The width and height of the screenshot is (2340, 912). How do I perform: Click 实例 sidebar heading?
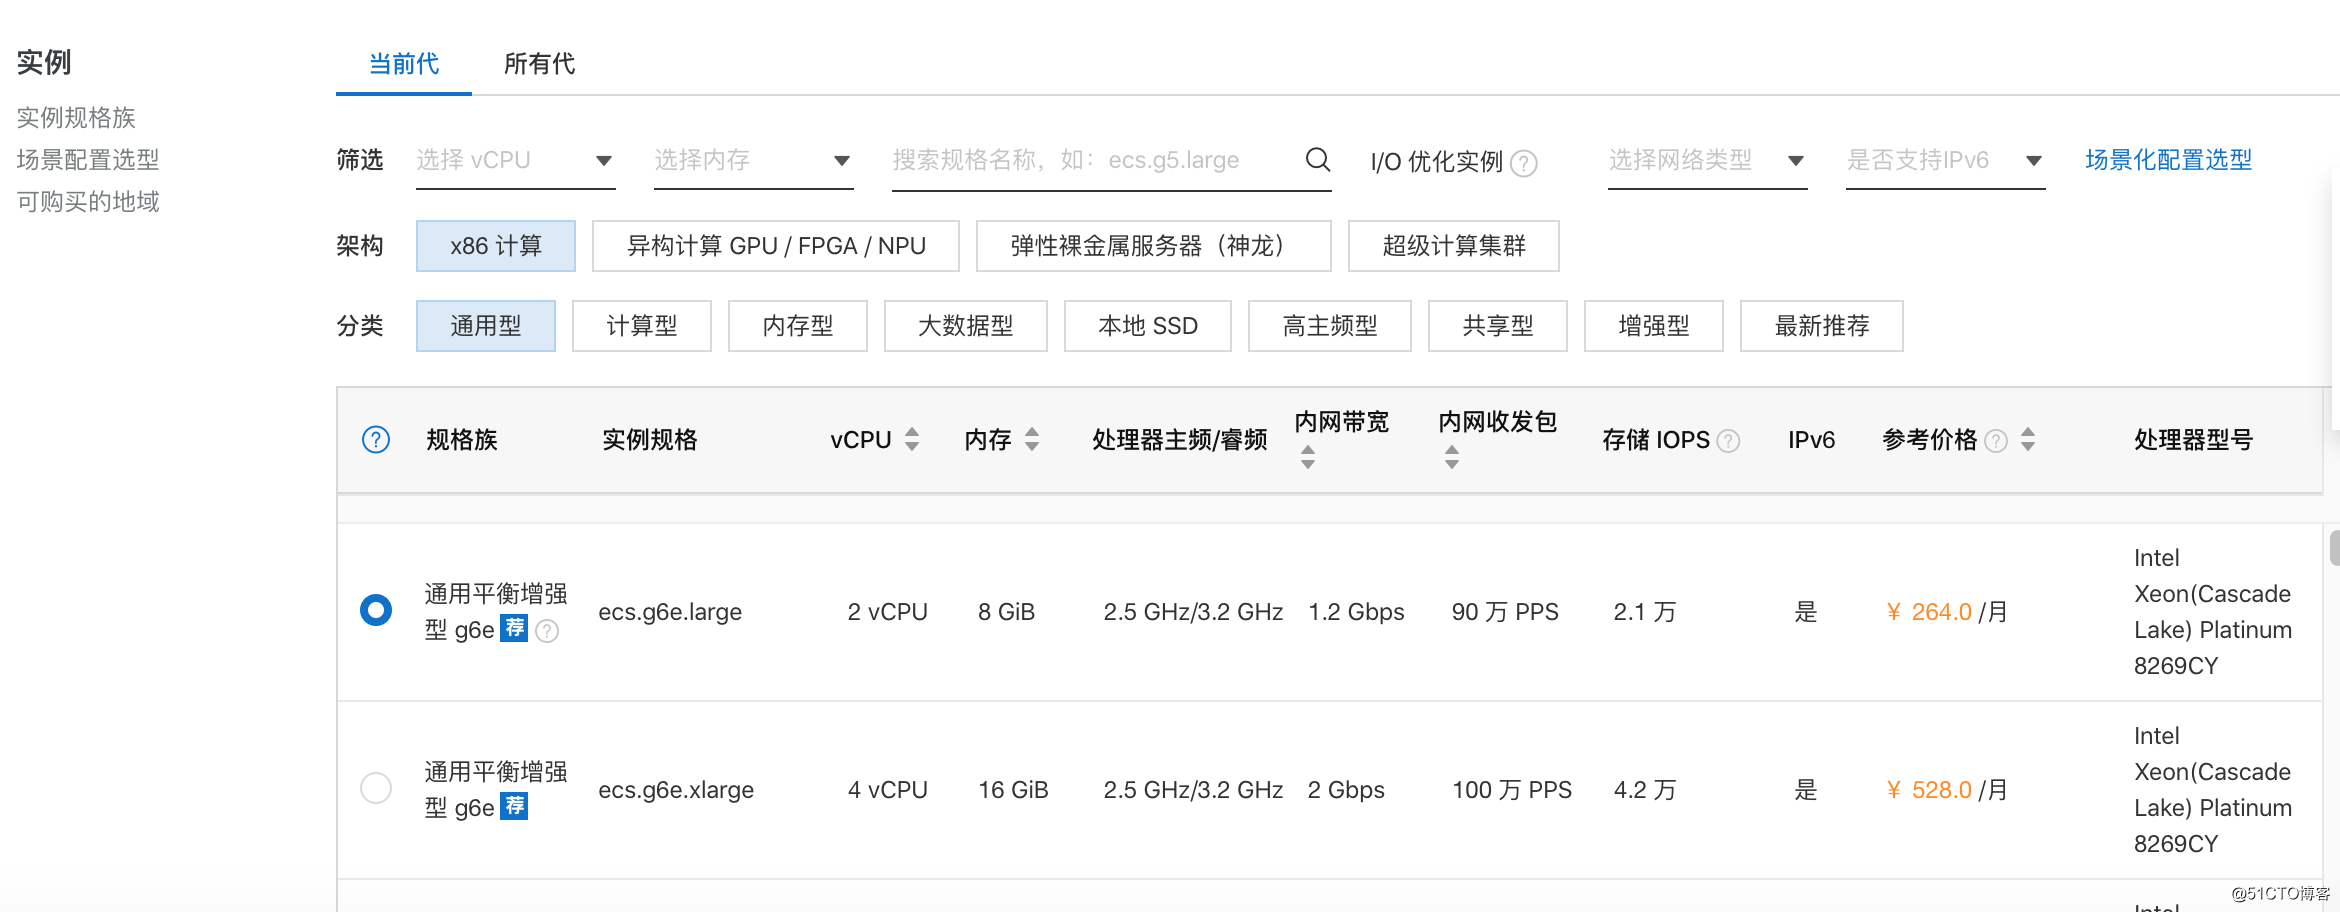click(x=44, y=62)
